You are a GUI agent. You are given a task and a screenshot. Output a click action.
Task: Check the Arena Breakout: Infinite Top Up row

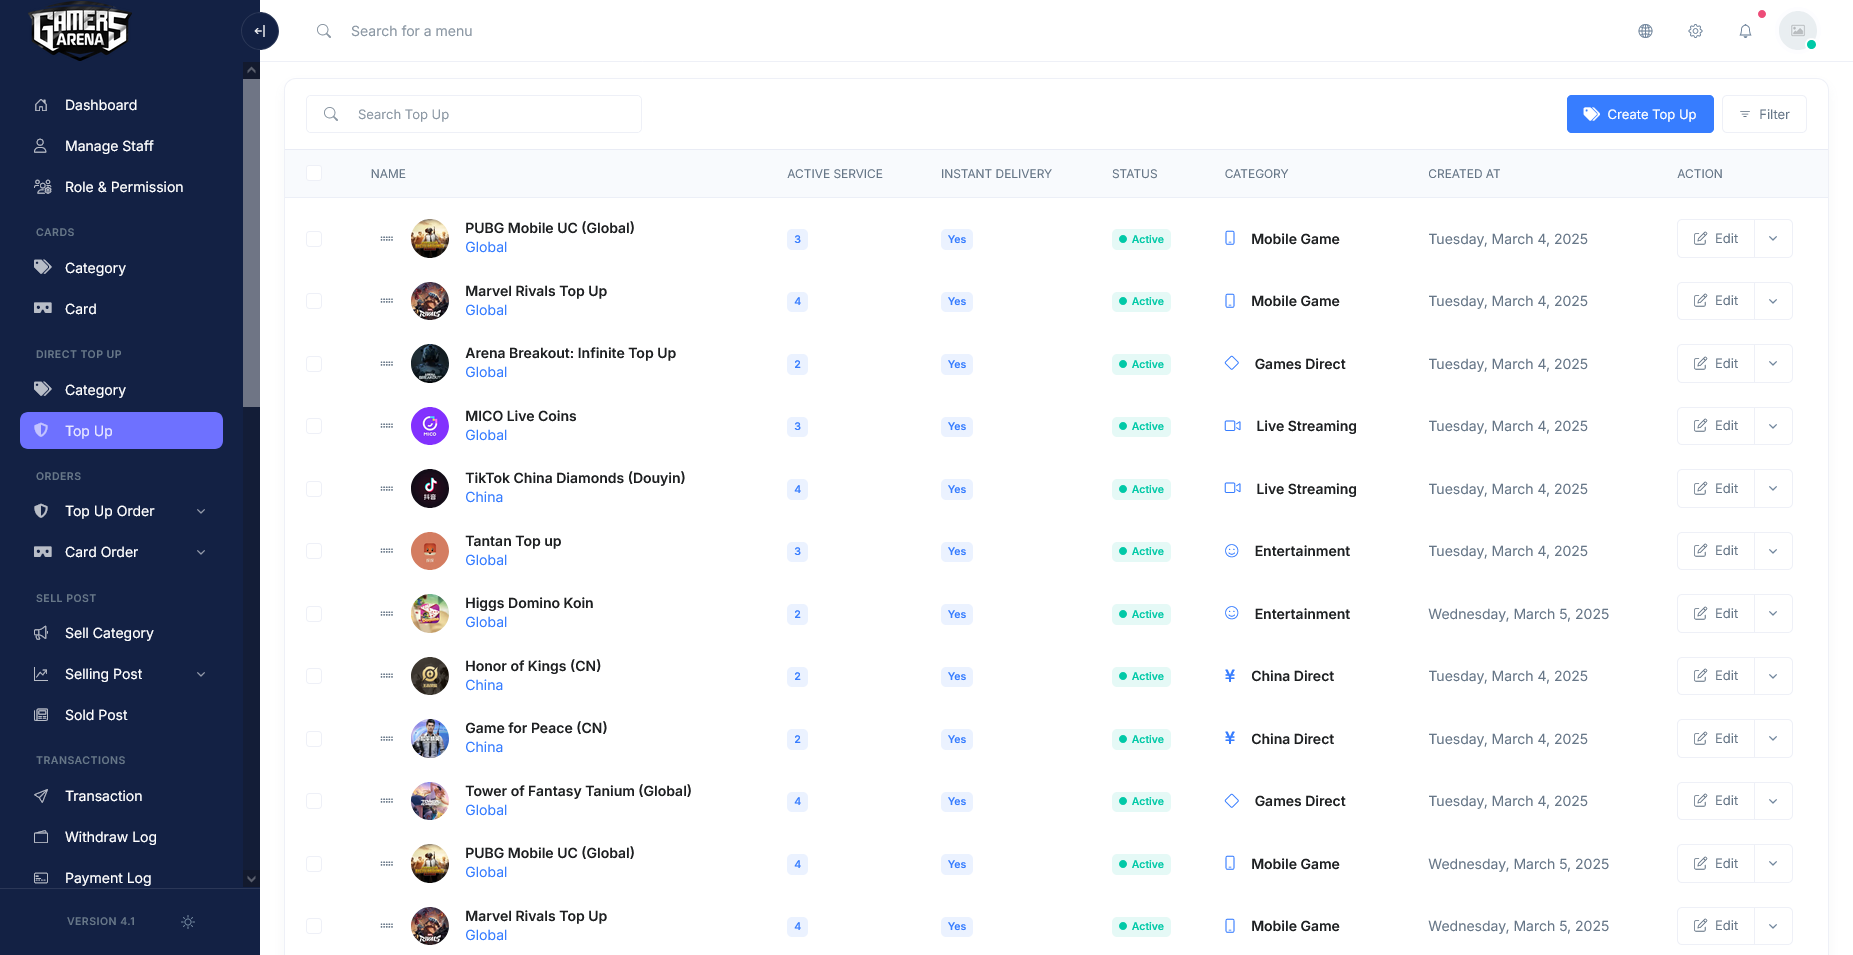tap(314, 364)
